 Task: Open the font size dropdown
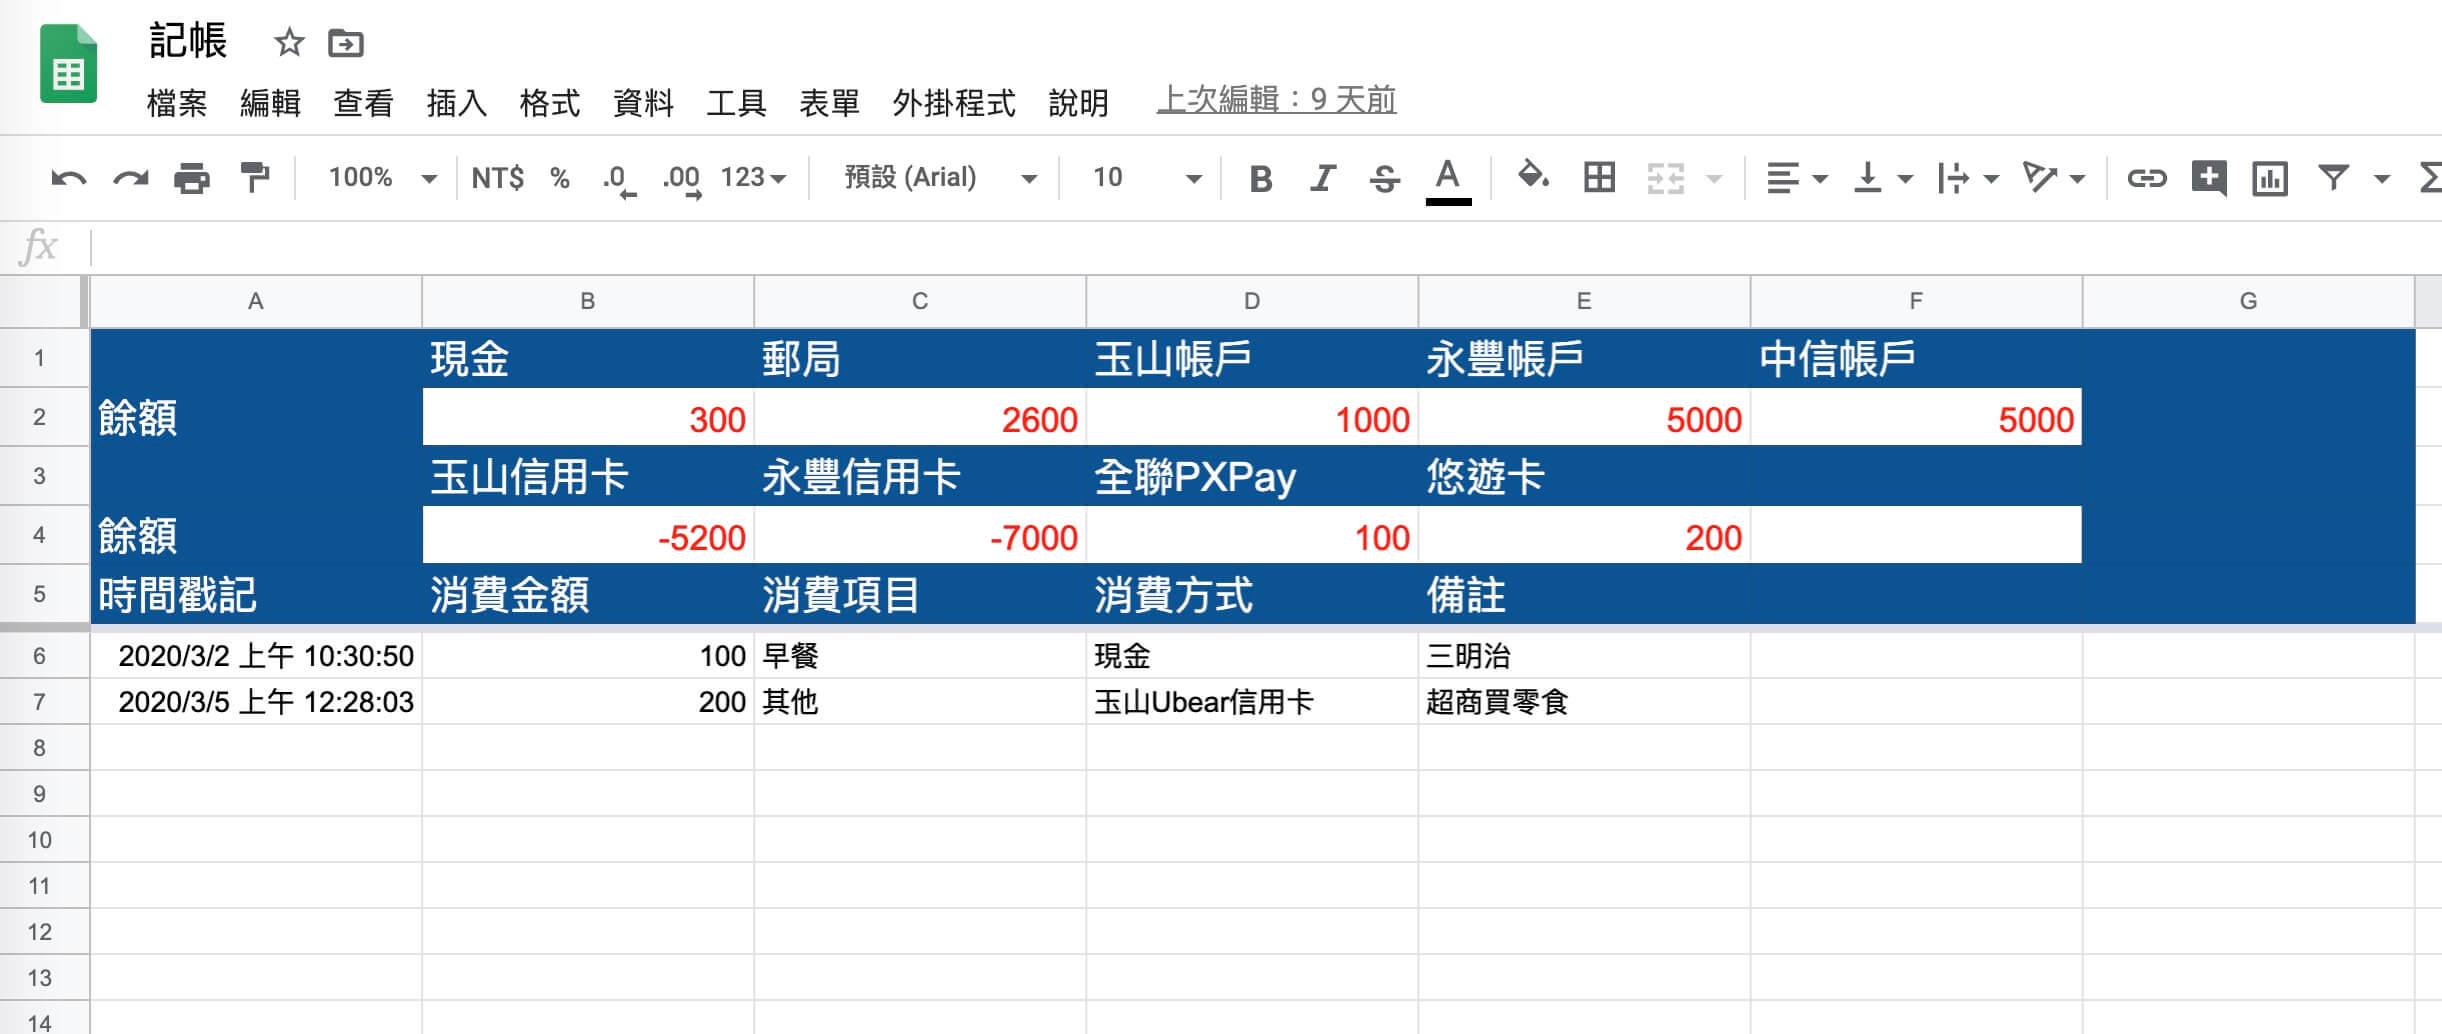(1146, 178)
